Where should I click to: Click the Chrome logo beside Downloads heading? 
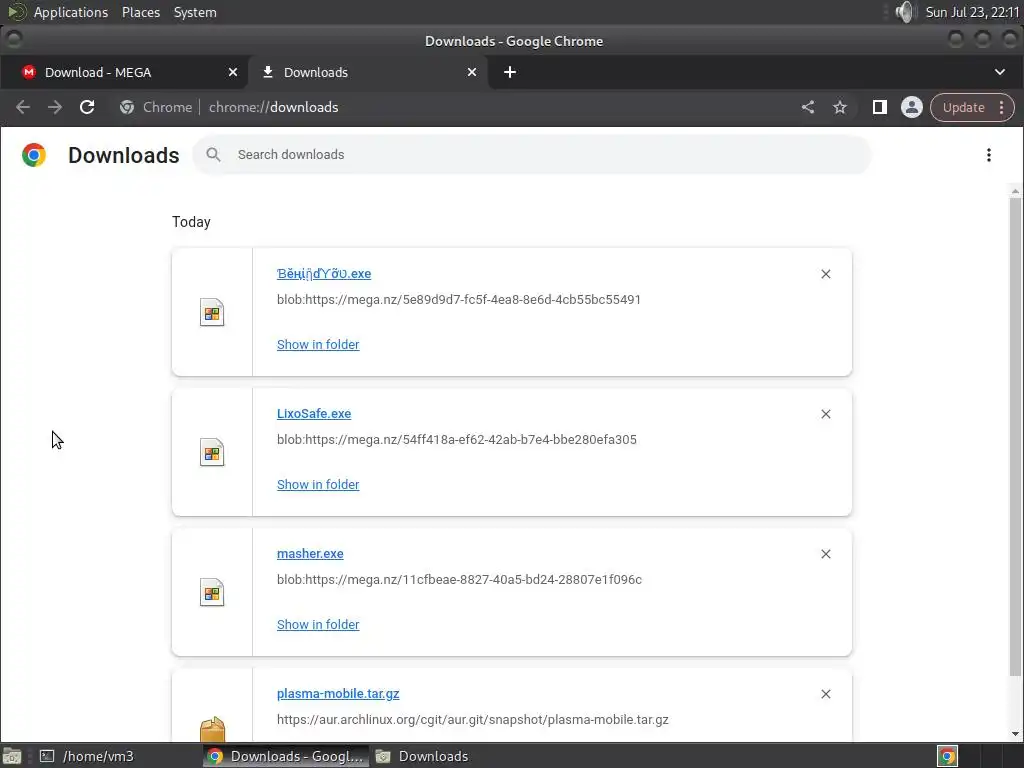(x=34, y=155)
